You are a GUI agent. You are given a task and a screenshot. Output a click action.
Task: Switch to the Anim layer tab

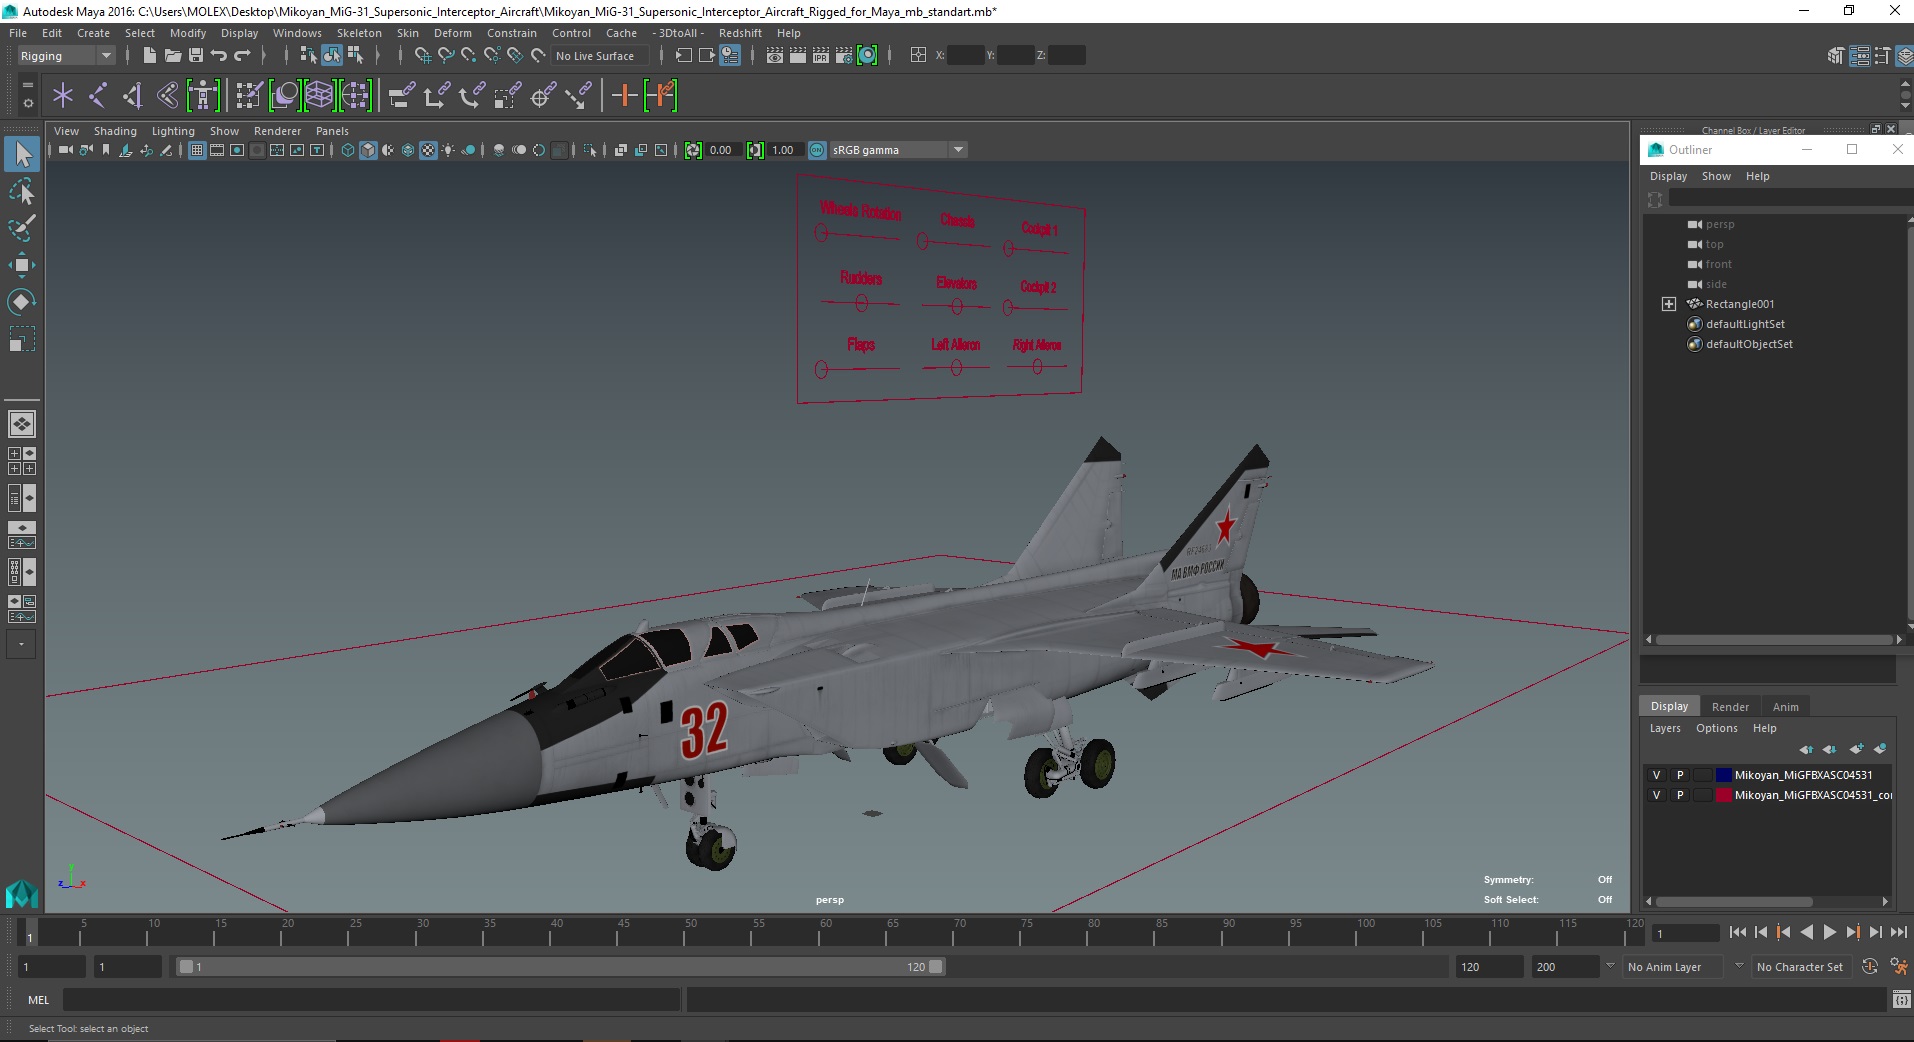1785,707
